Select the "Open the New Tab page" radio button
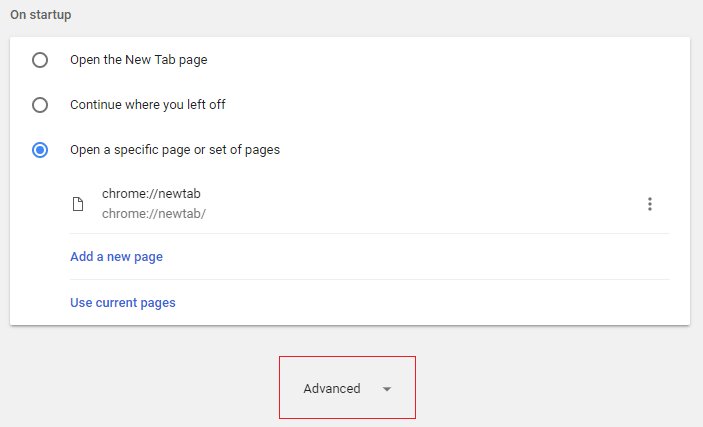 (40, 60)
